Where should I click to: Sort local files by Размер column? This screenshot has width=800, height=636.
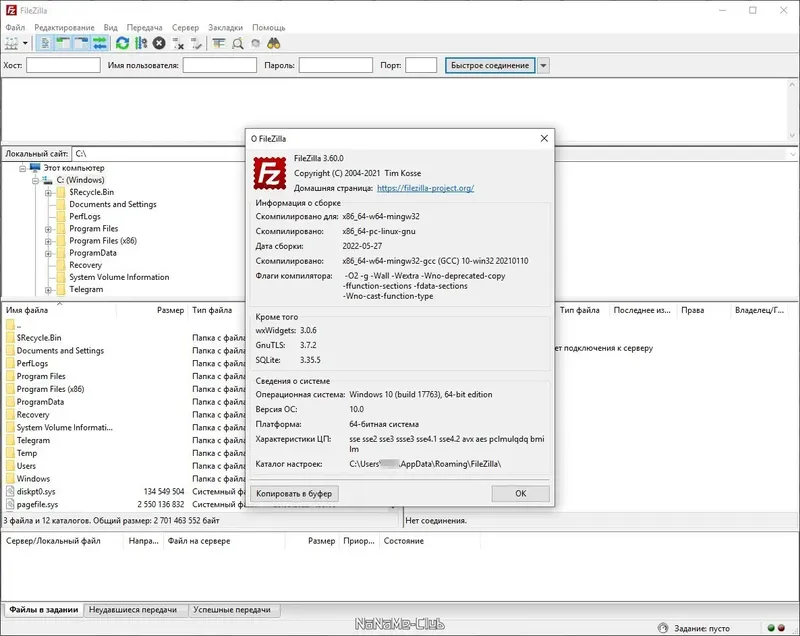[x=152, y=310]
